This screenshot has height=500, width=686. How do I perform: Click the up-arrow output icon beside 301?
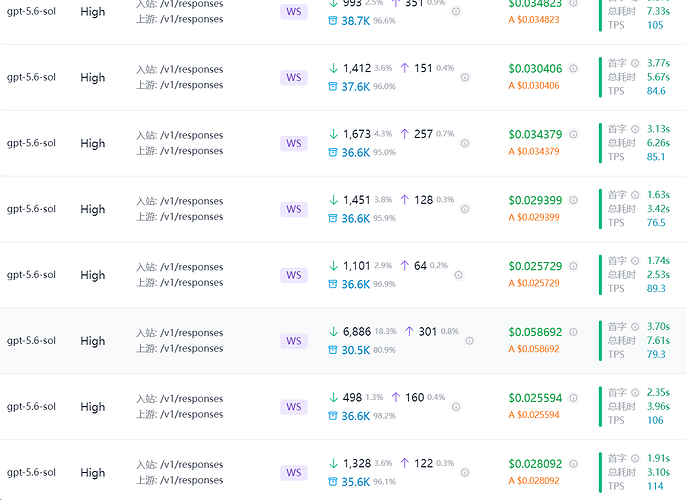[x=409, y=332]
